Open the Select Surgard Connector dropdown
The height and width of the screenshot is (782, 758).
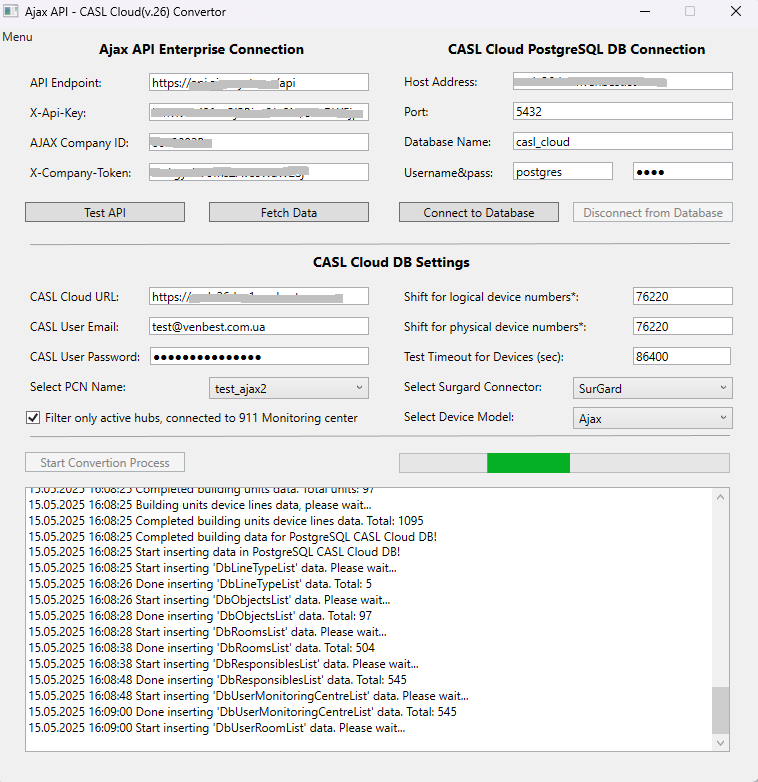(x=653, y=388)
